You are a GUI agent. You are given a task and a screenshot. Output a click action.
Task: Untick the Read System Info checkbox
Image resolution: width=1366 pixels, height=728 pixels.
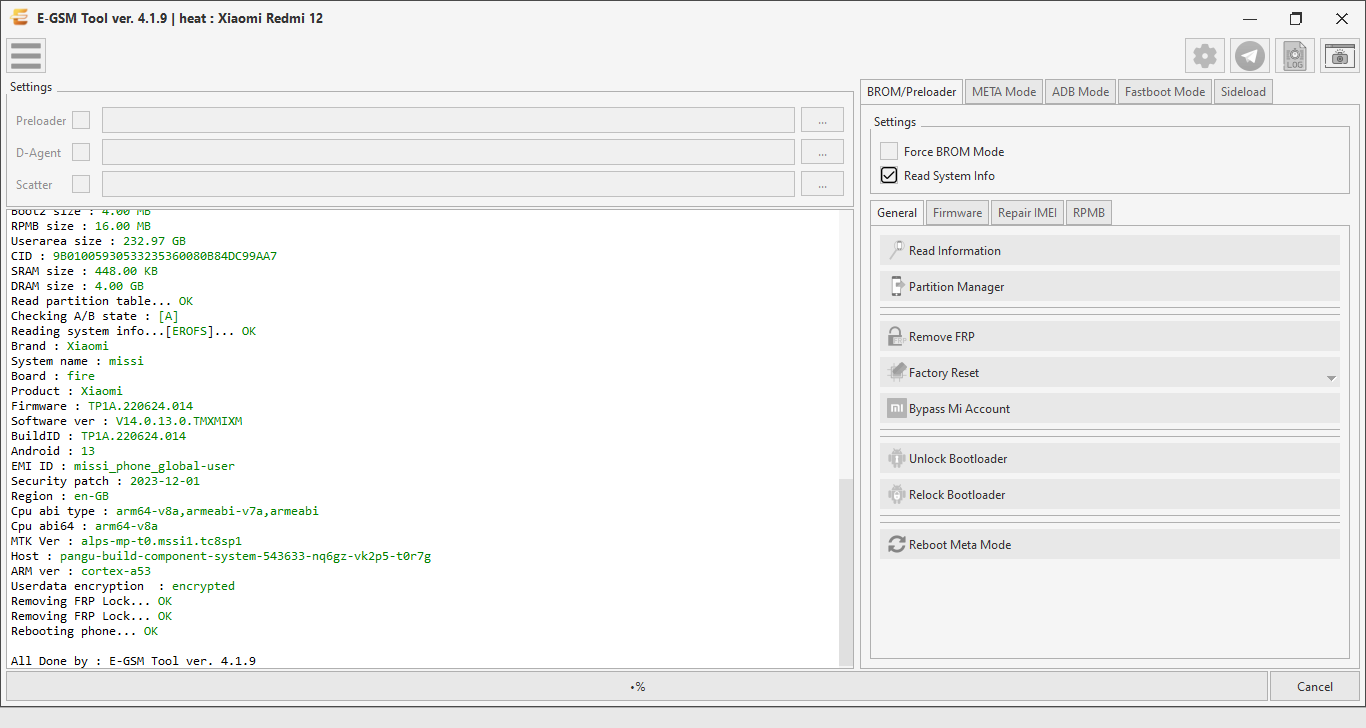[x=889, y=175]
